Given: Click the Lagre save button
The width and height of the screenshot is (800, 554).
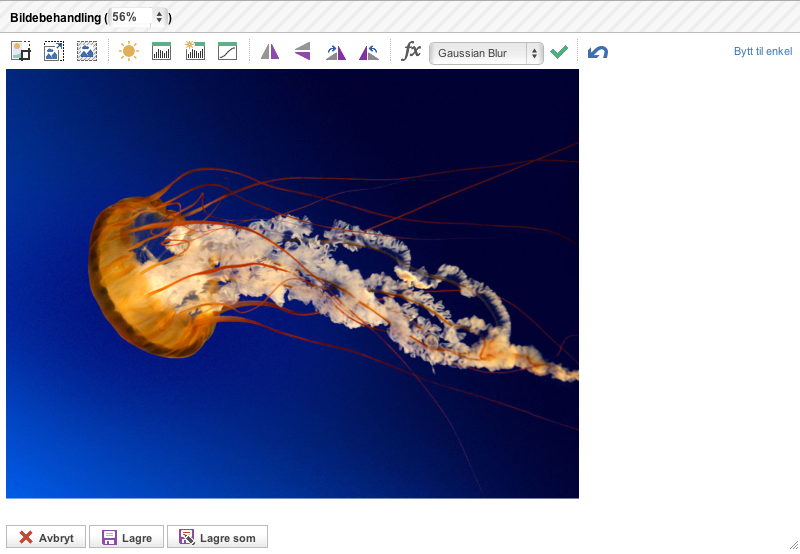Looking at the screenshot, I should tap(126, 538).
